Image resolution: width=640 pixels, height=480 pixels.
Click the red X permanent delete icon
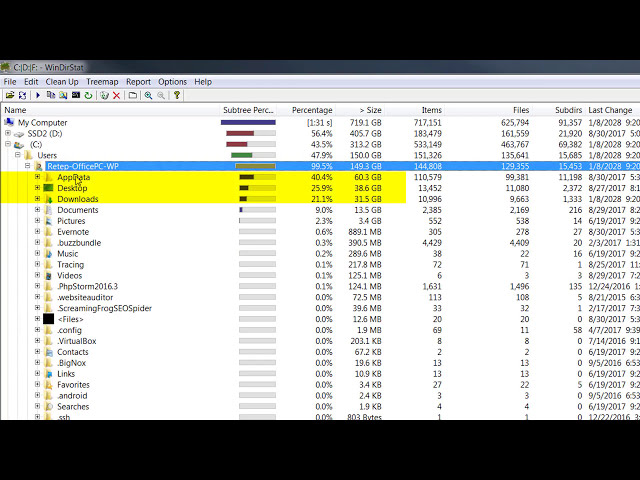tap(117, 95)
